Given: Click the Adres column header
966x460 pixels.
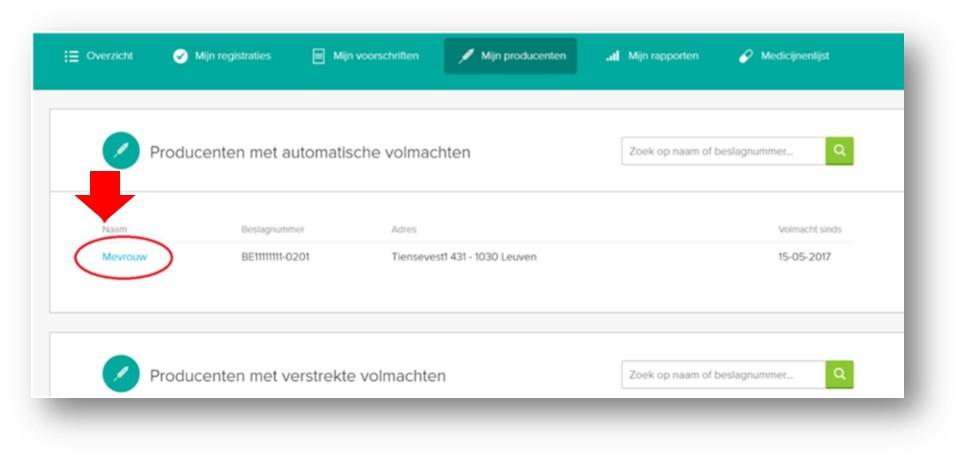Looking at the screenshot, I should (x=404, y=229).
